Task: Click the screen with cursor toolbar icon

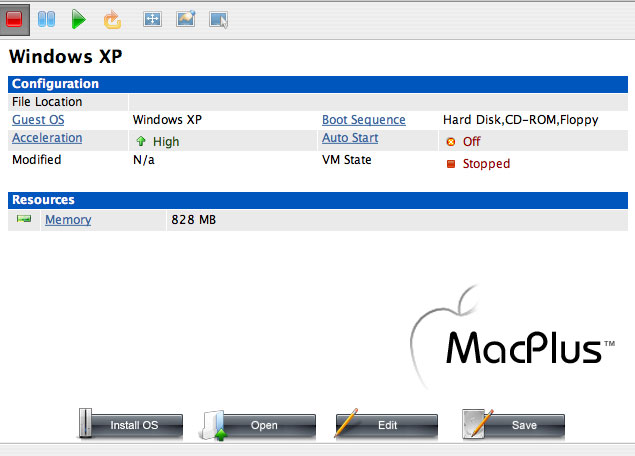Action: click(x=219, y=19)
